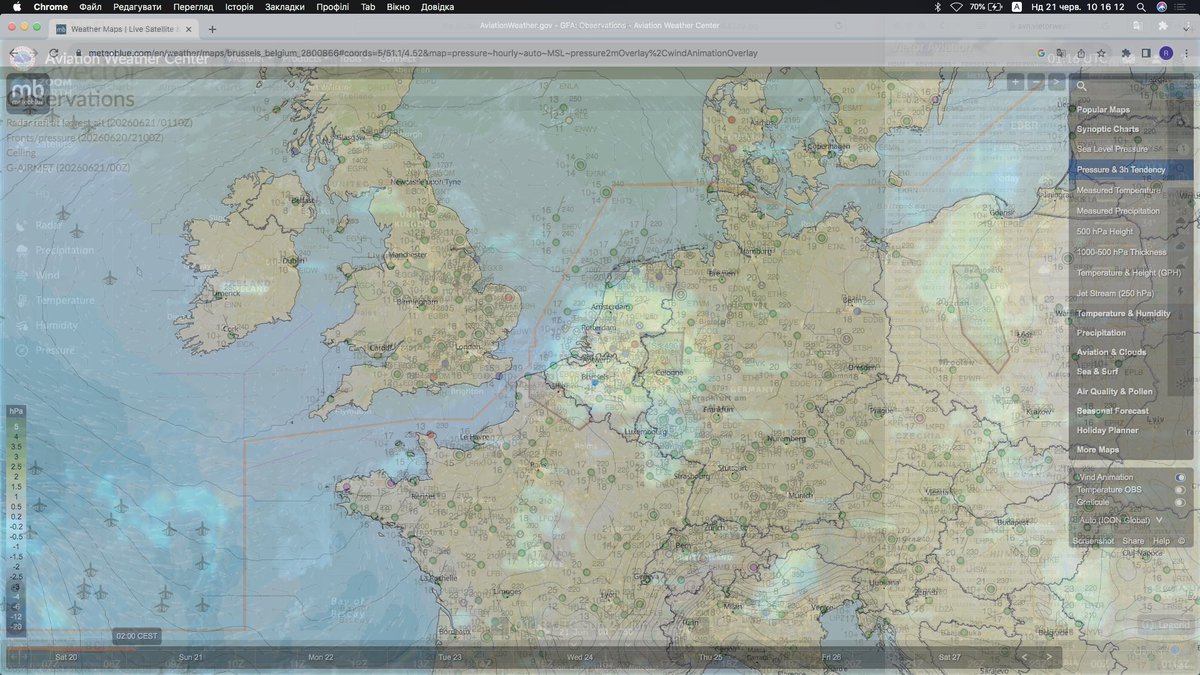
Task: Click the Pressure gauge layer icon
Action: [22, 350]
